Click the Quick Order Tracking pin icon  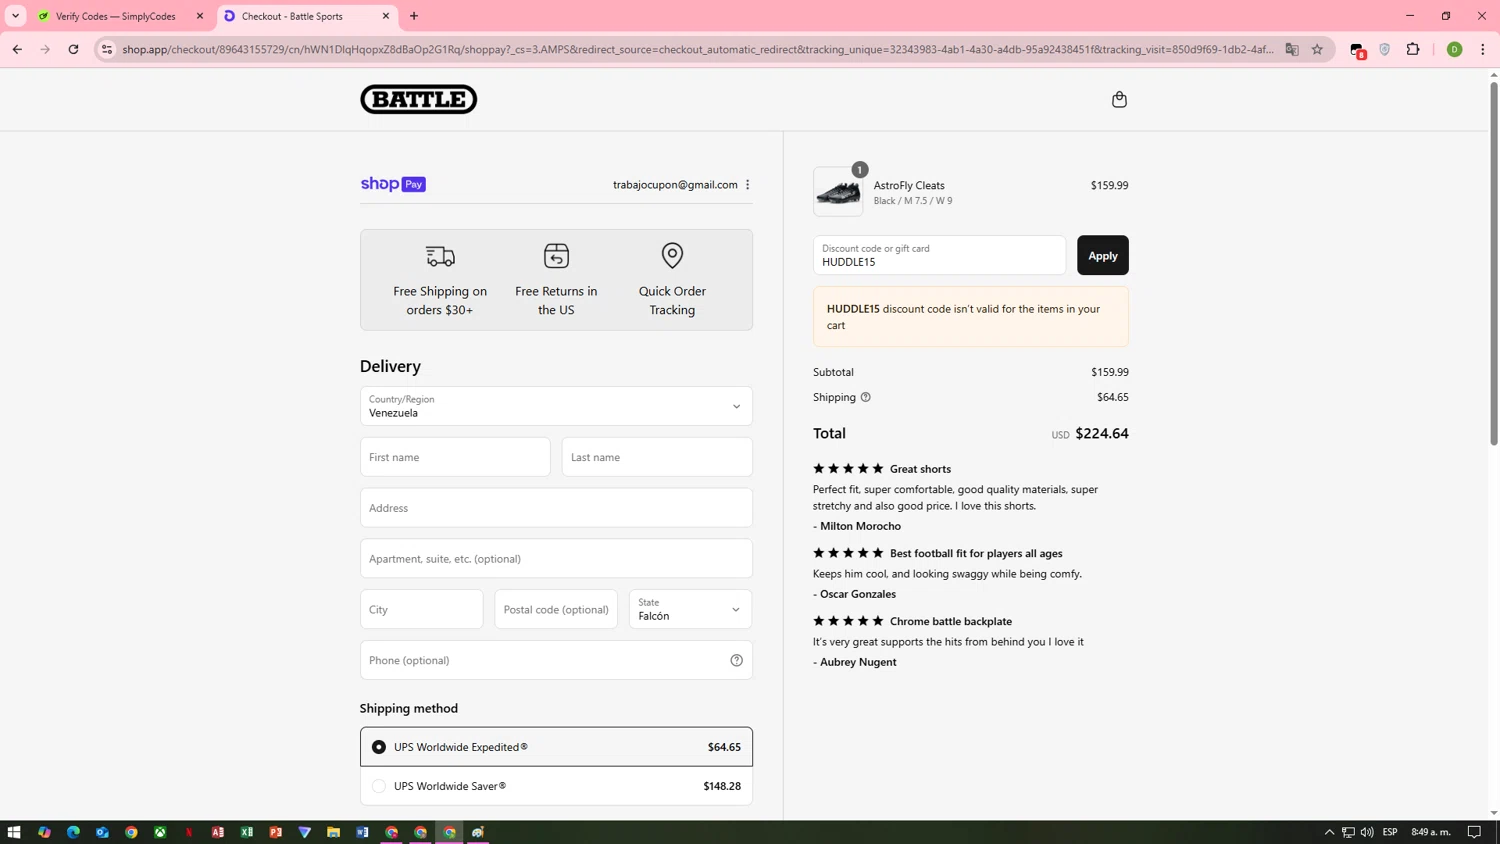click(x=672, y=256)
